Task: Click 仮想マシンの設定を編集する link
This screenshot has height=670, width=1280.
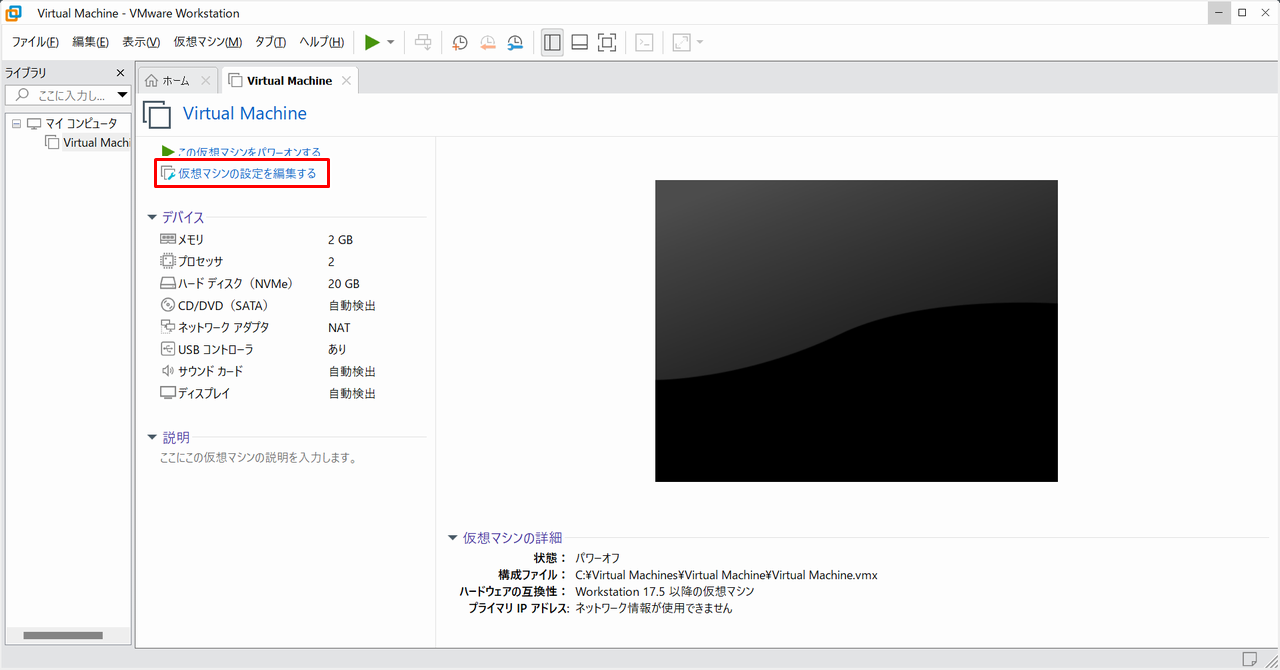Action: point(246,174)
